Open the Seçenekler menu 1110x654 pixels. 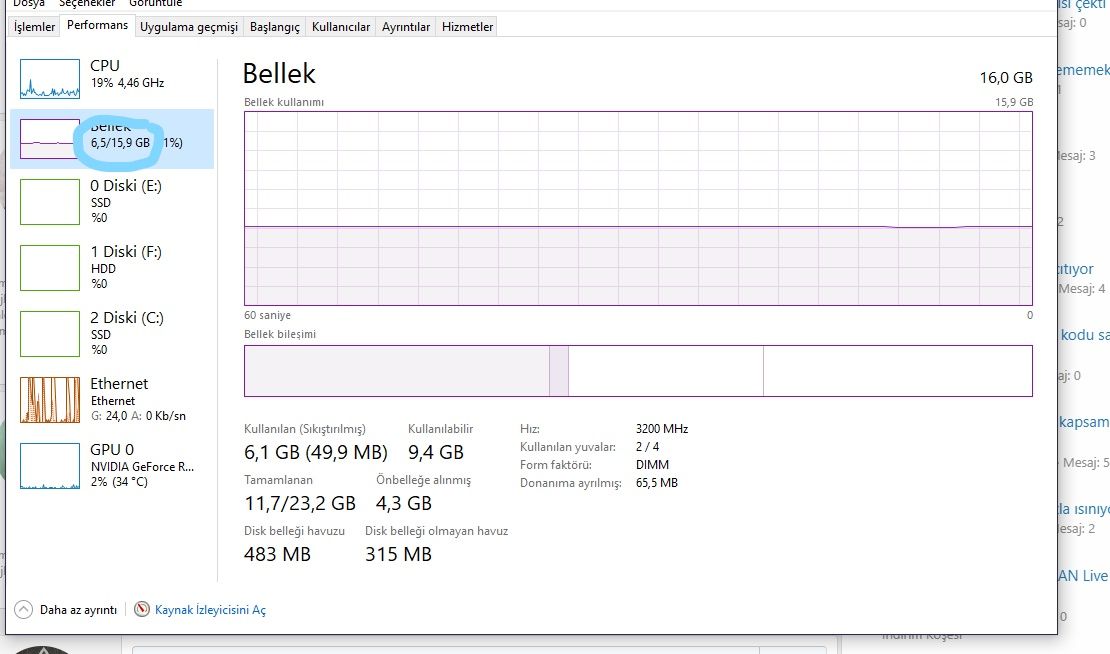(x=86, y=4)
